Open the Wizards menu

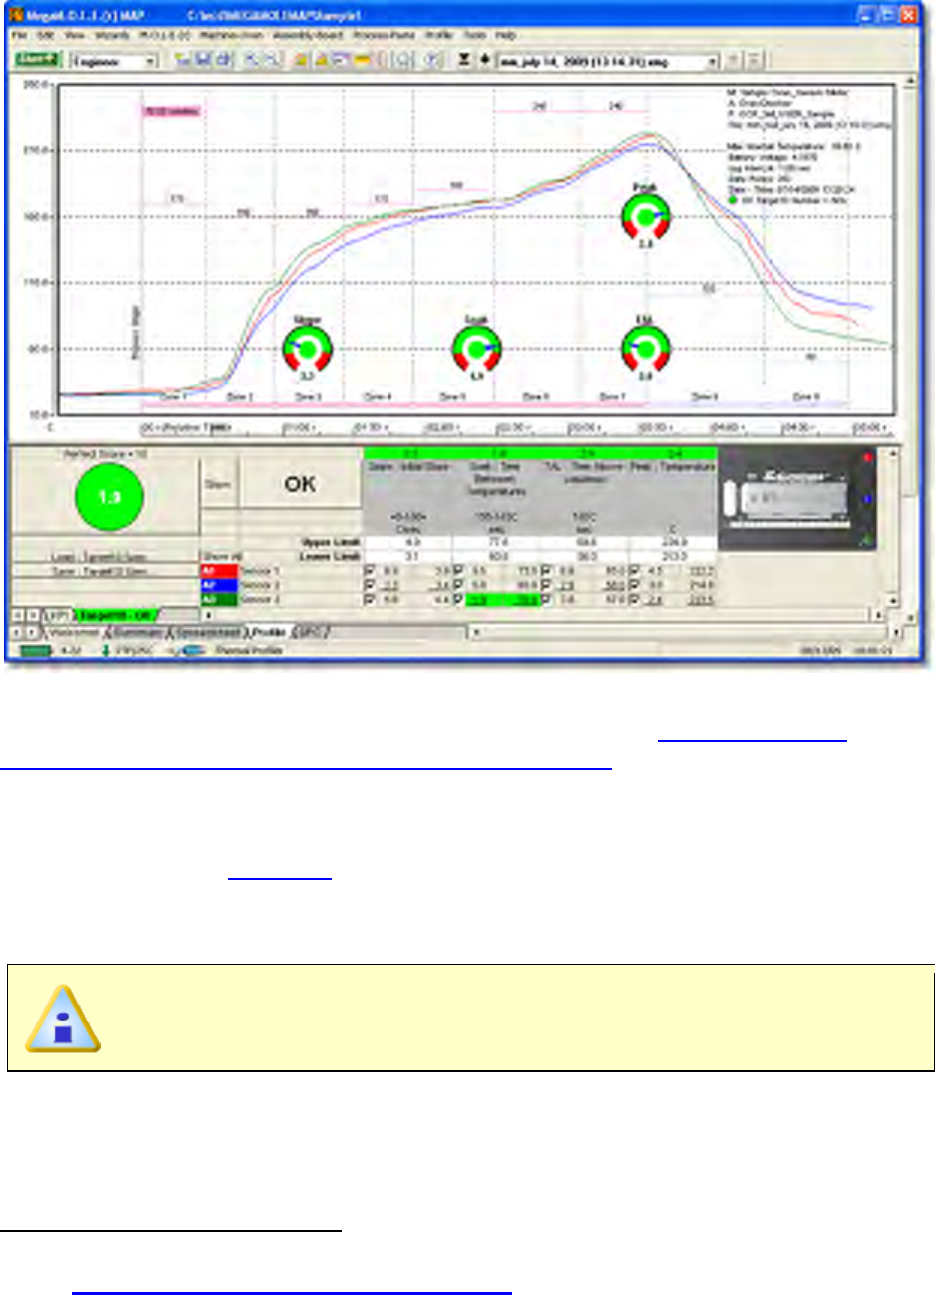[x=112, y=35]
